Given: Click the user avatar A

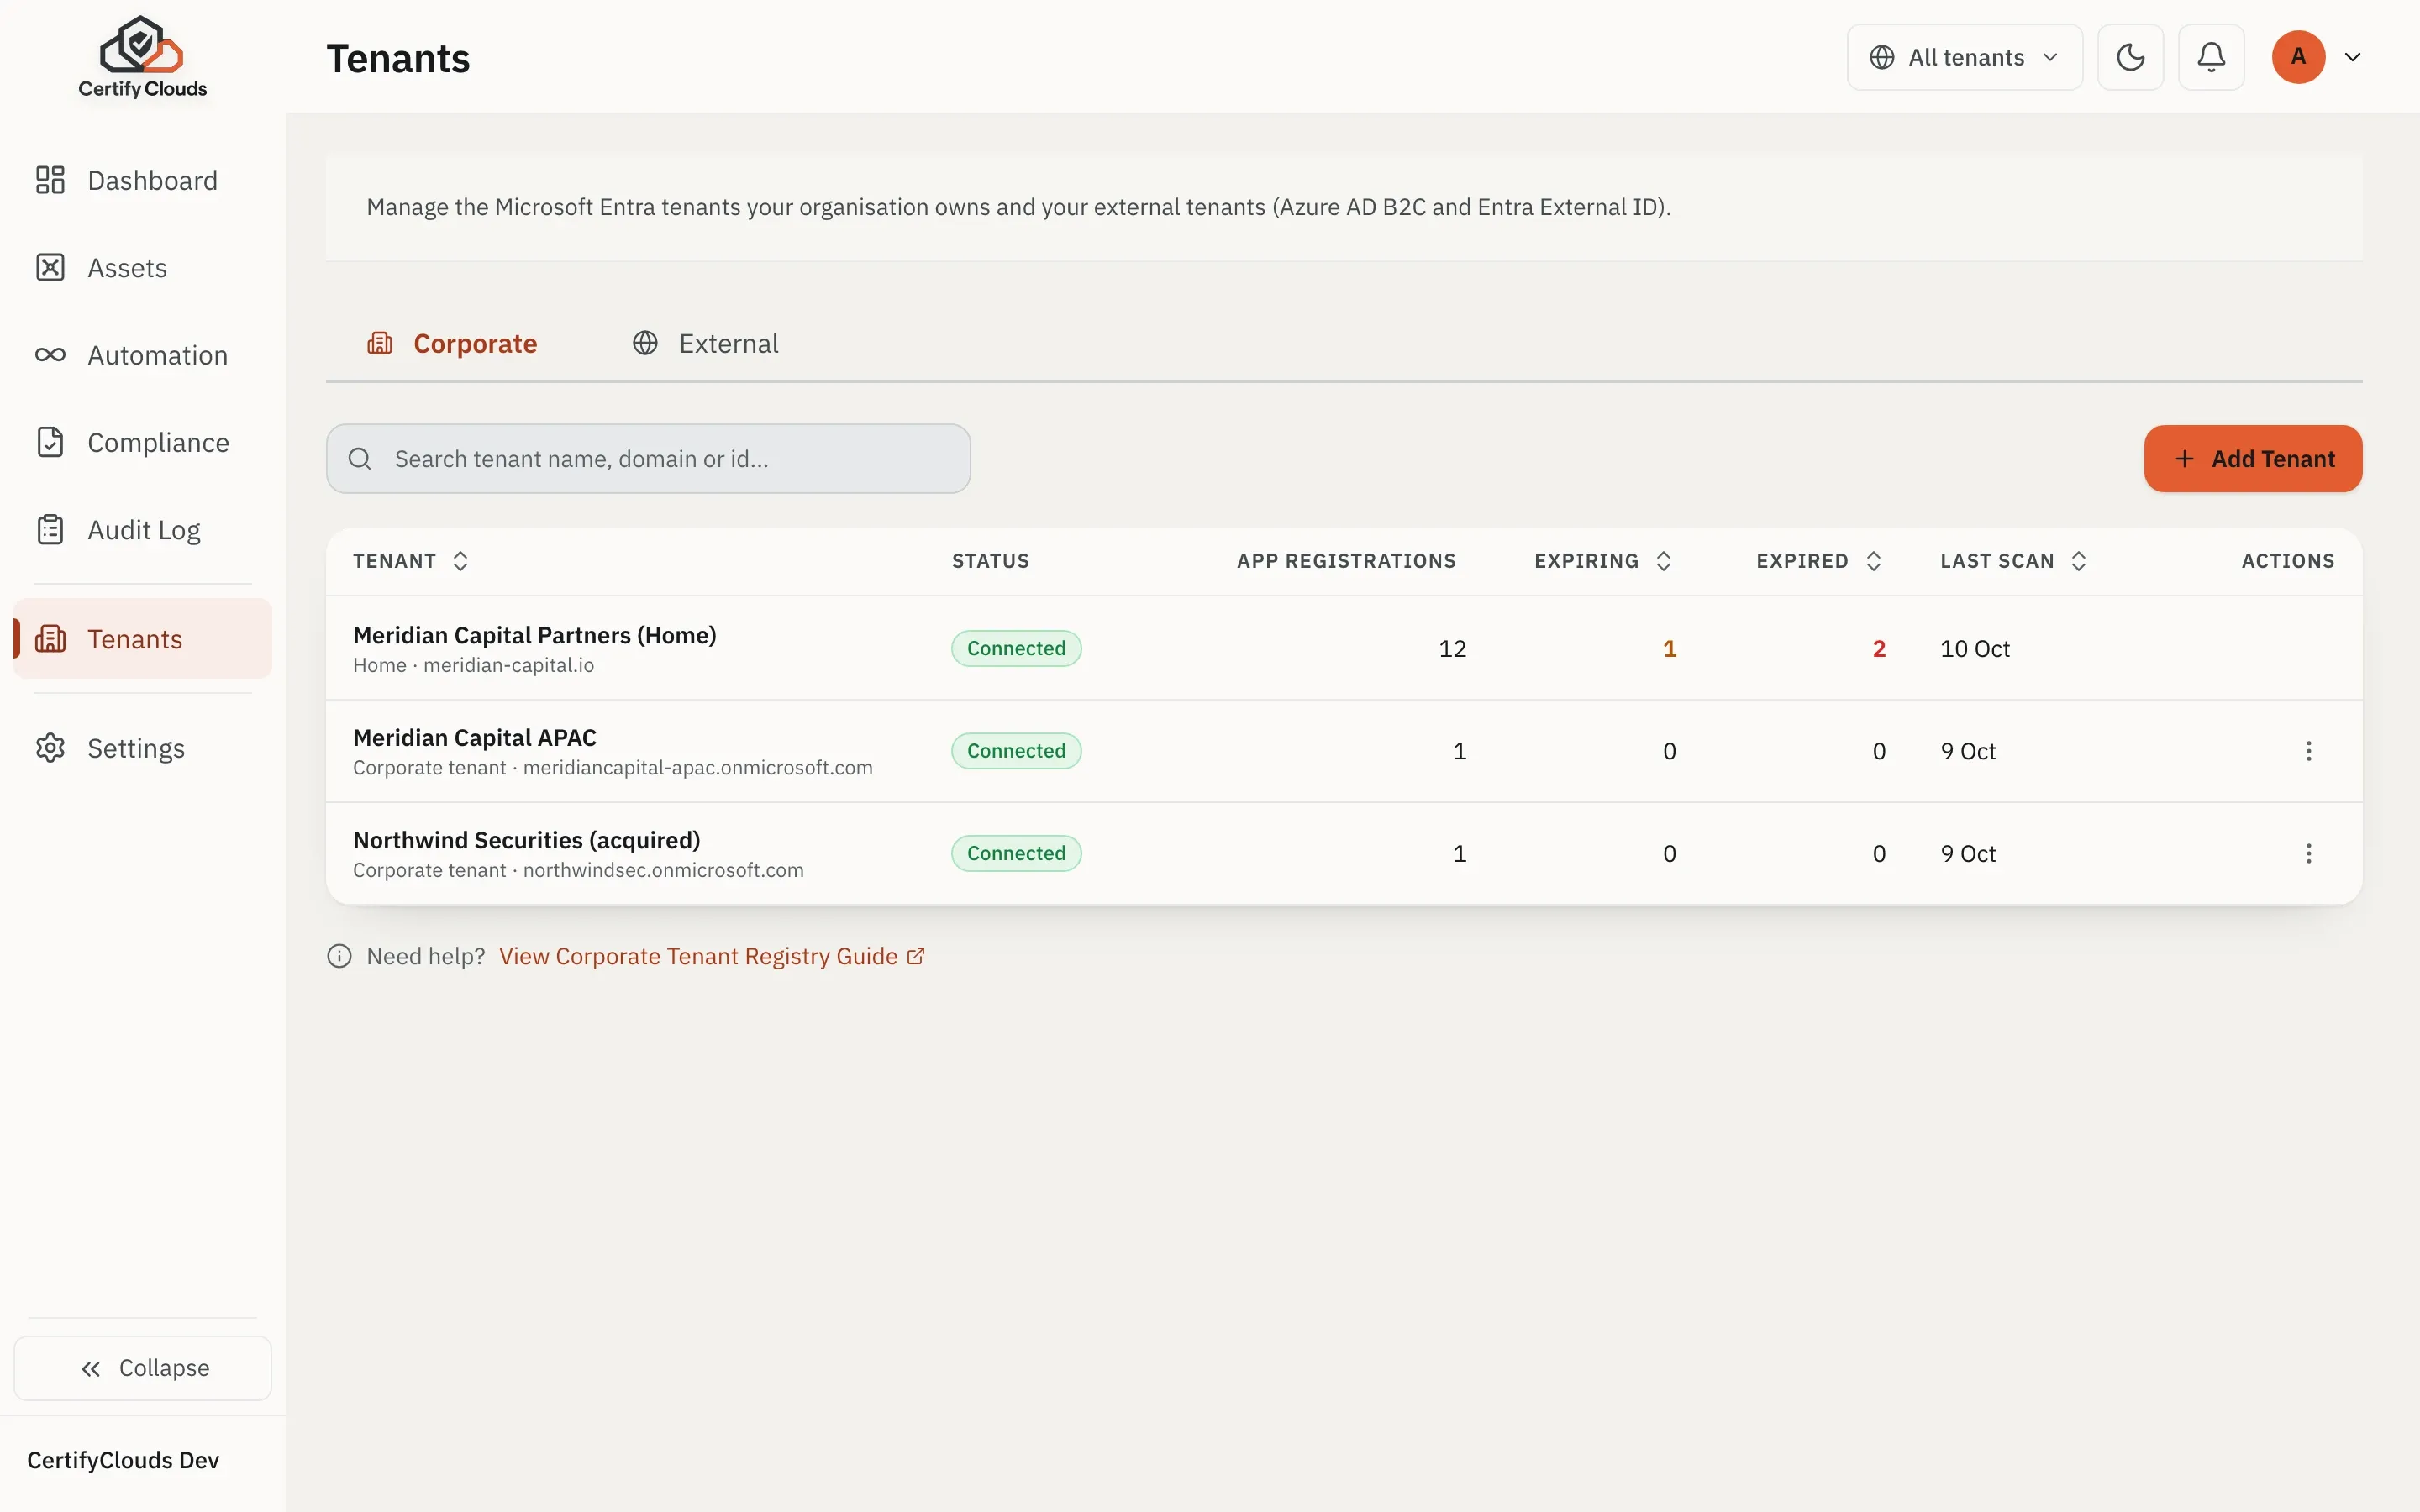Looking at the screenshot, I should click(2298, 57).
